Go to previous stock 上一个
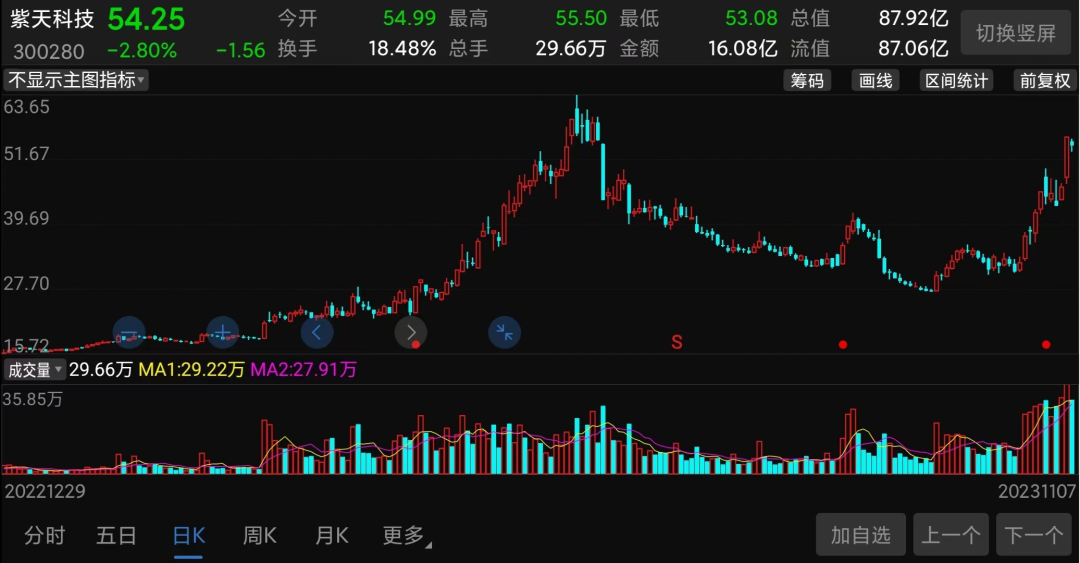The image size is (1080, 563). (x=951, y=535)
